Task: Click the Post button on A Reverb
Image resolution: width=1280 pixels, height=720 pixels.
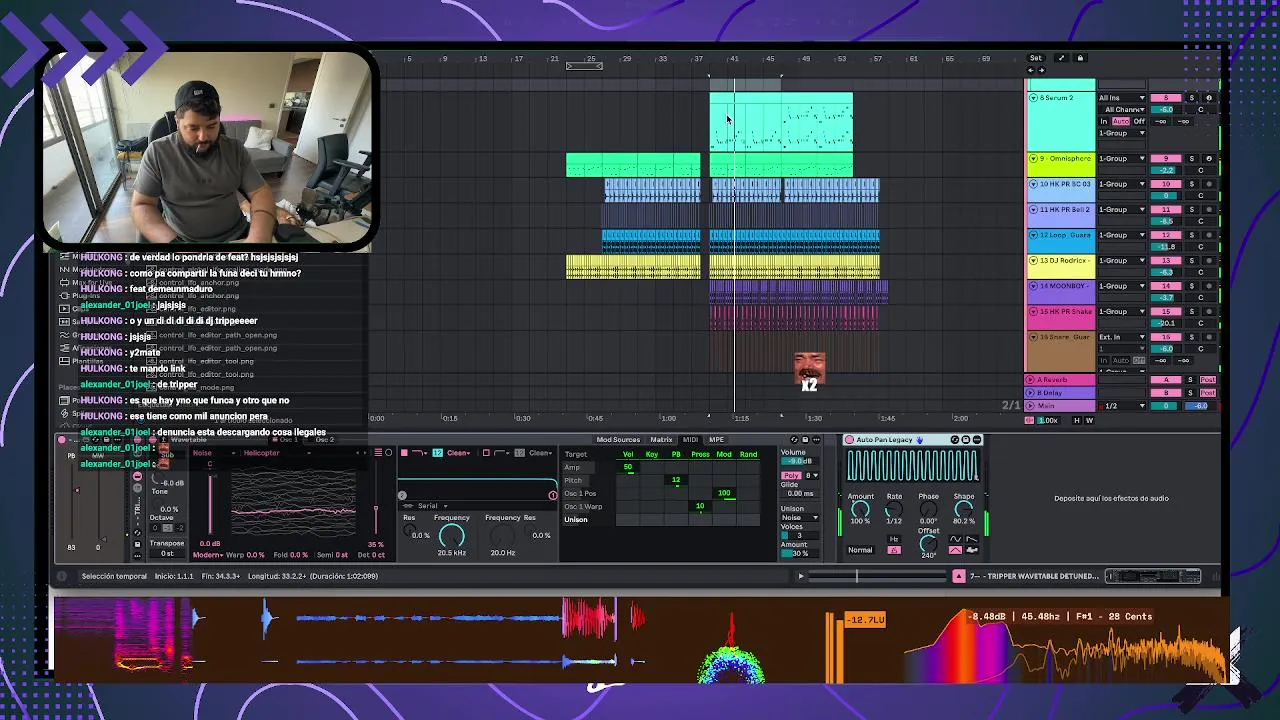Action: point(1208,380)
